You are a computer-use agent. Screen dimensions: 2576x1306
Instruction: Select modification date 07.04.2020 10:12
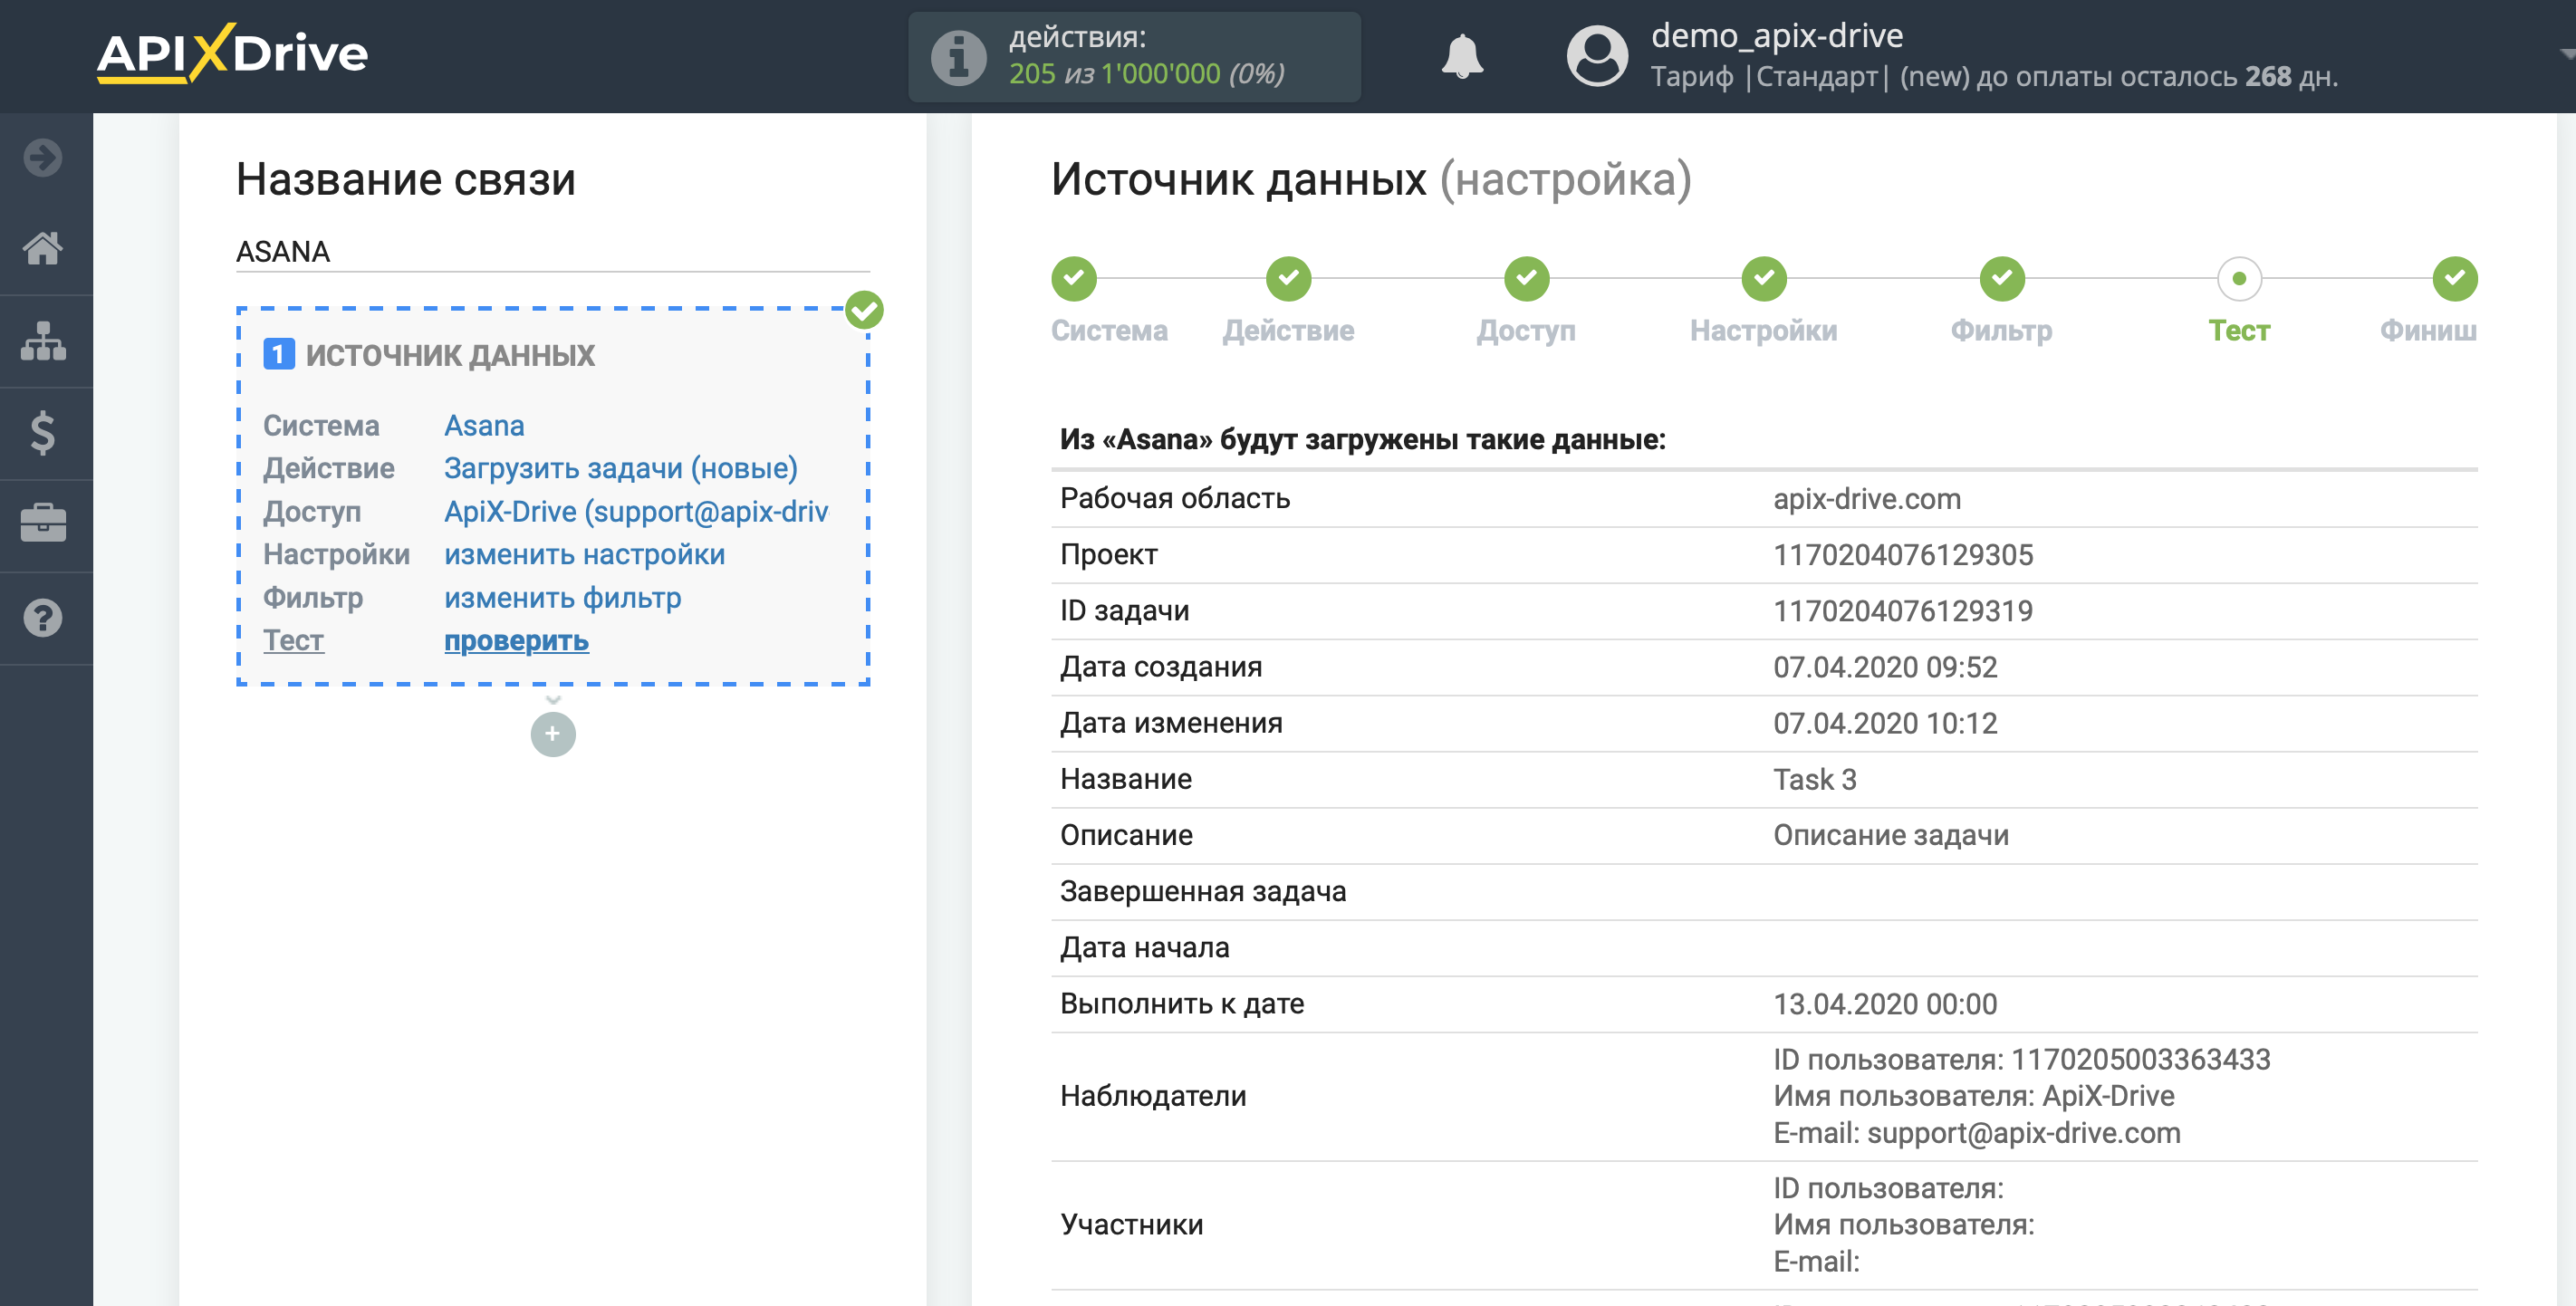1885,722
